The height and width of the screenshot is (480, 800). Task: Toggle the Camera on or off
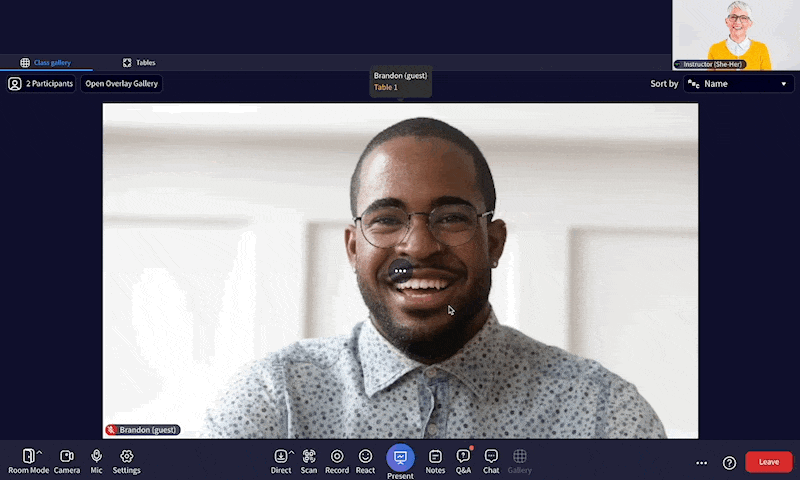pos(66,461)
